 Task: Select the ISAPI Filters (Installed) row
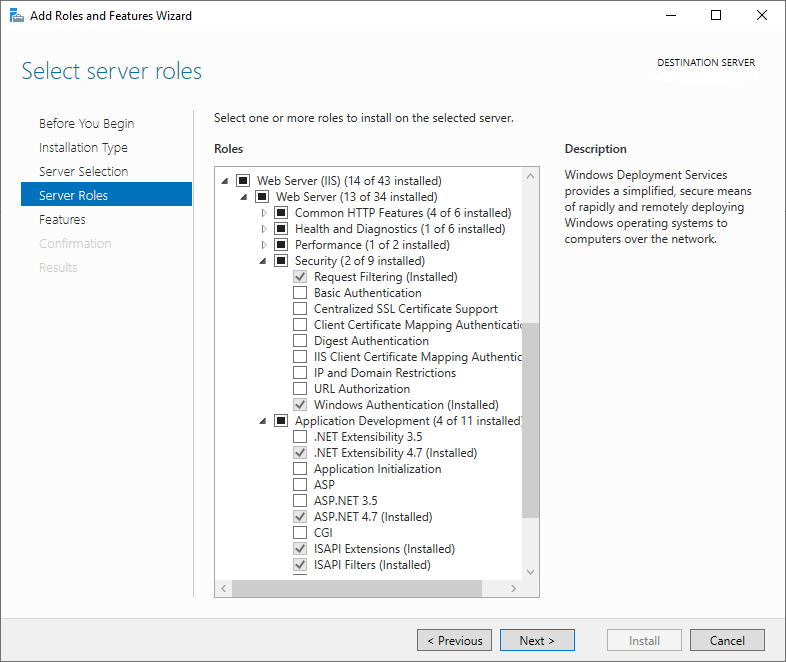(x=372, y=565)
